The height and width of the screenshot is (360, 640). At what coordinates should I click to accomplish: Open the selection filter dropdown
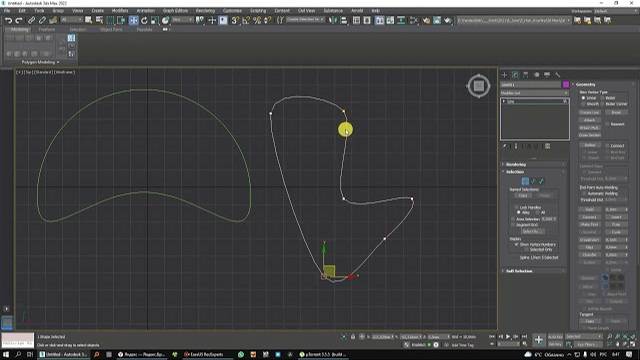[72, 20]
